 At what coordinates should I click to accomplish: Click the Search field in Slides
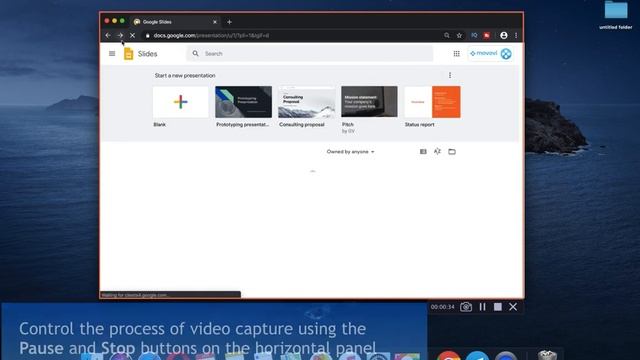point(310,53)
